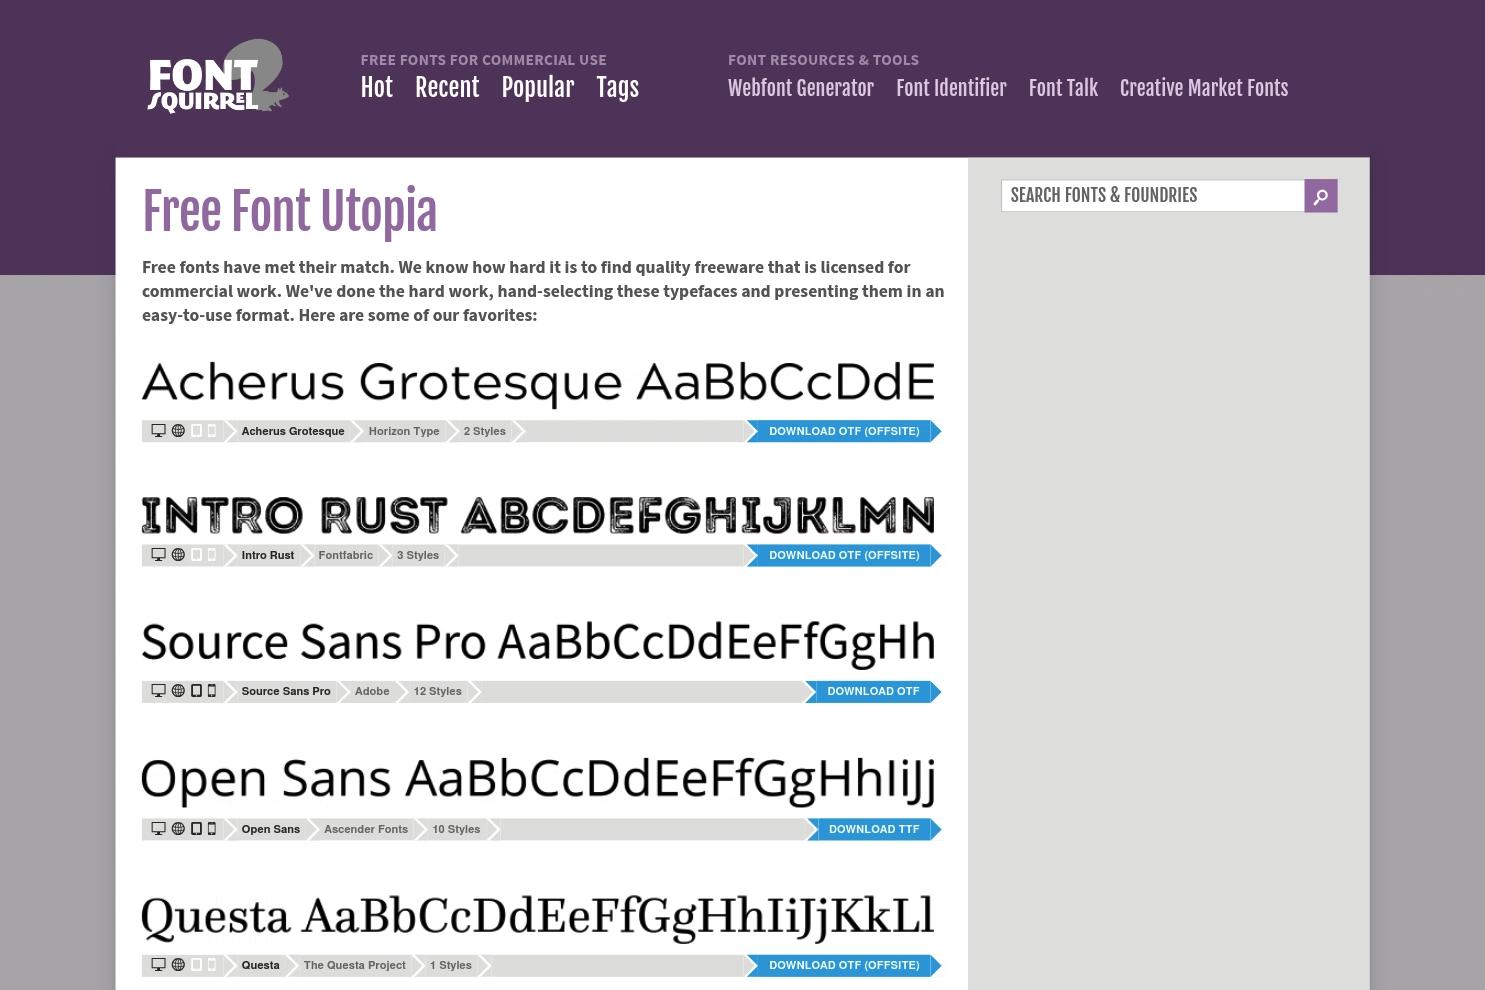Download Open Sans TTF
The width and height of the screenshot is (1485, 990).
click(873, 829)
